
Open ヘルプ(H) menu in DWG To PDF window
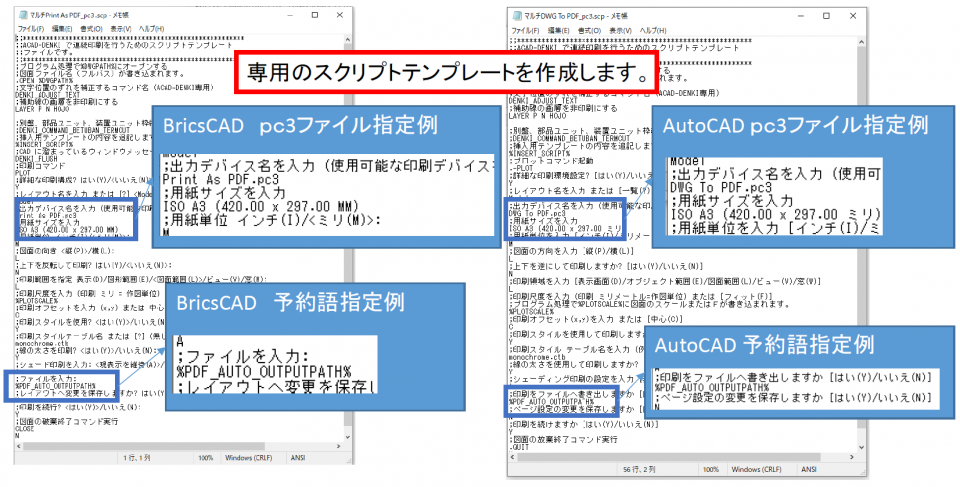[653, 29]
